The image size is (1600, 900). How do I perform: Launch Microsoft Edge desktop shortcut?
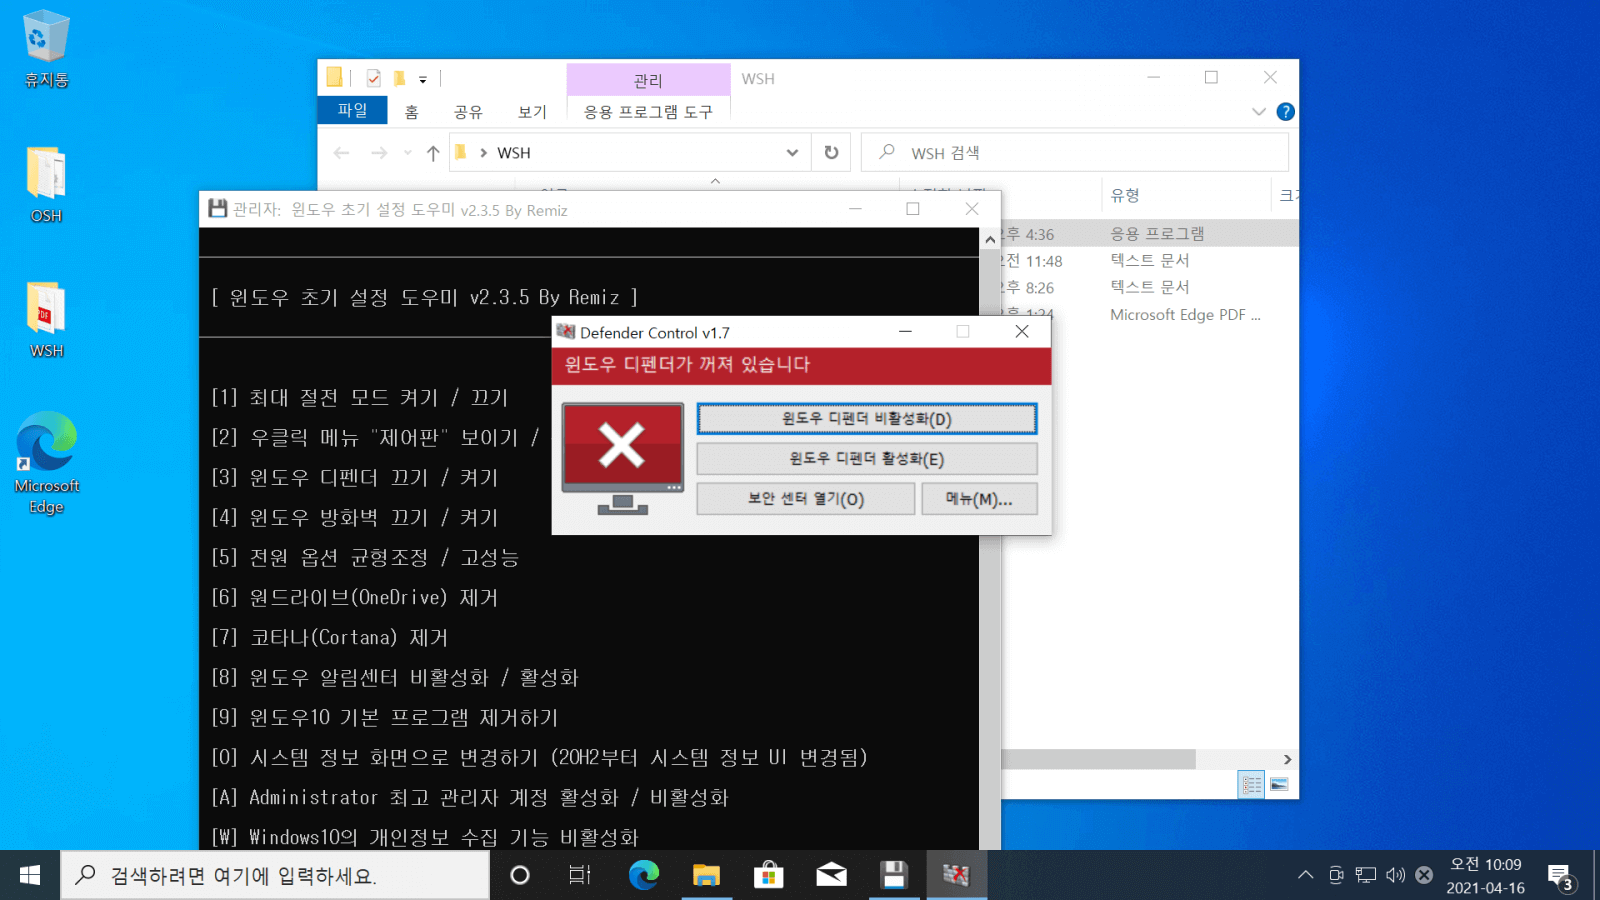click(46, 463)
